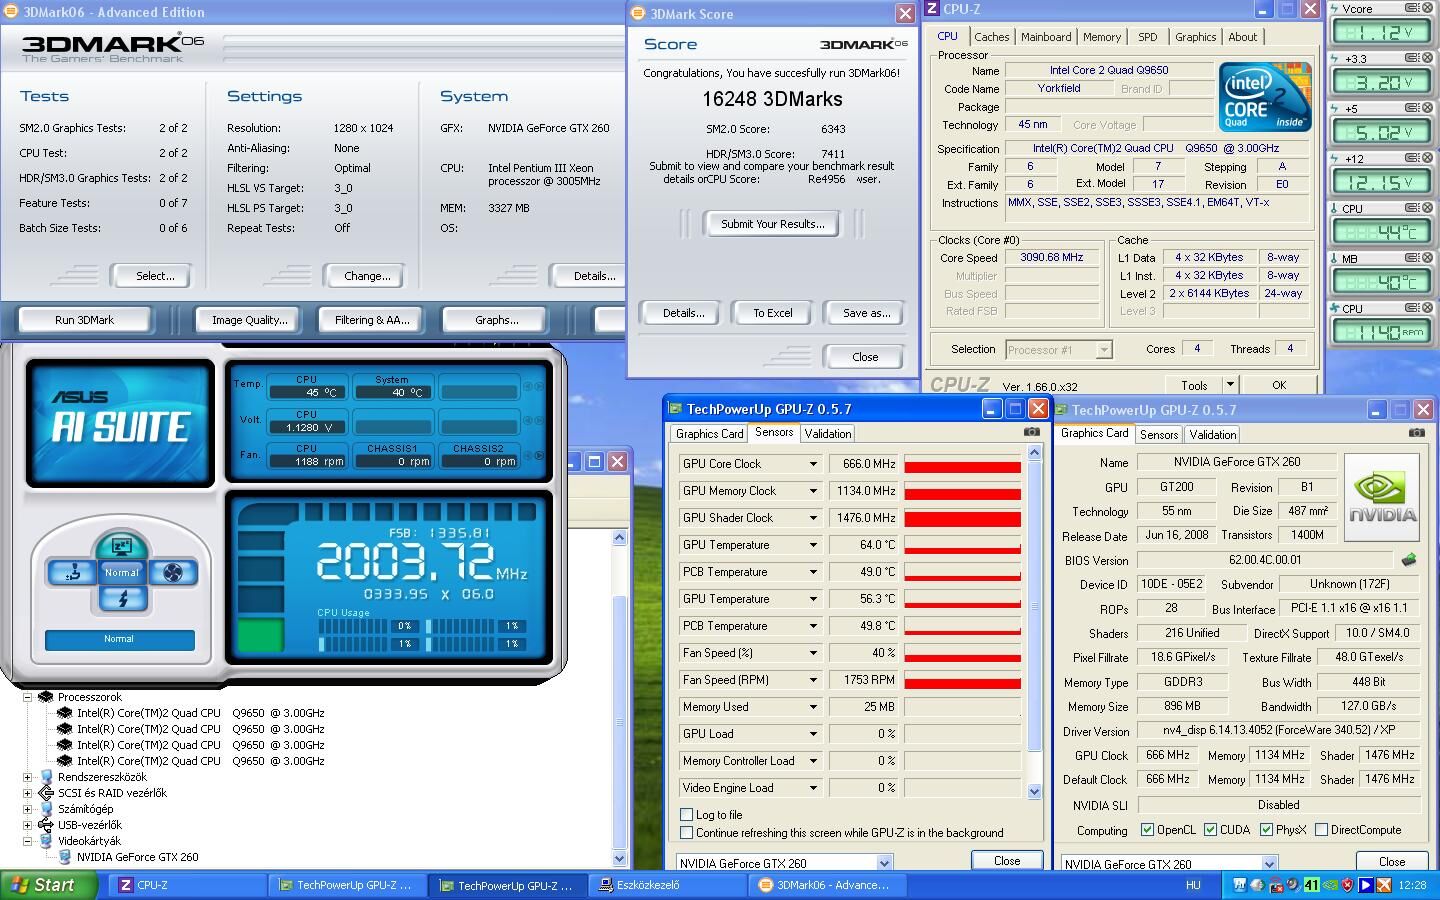Switch to the Memory tab in CPU-Z
This screenshot has height=900, width=1440.
click(1102, 37)
